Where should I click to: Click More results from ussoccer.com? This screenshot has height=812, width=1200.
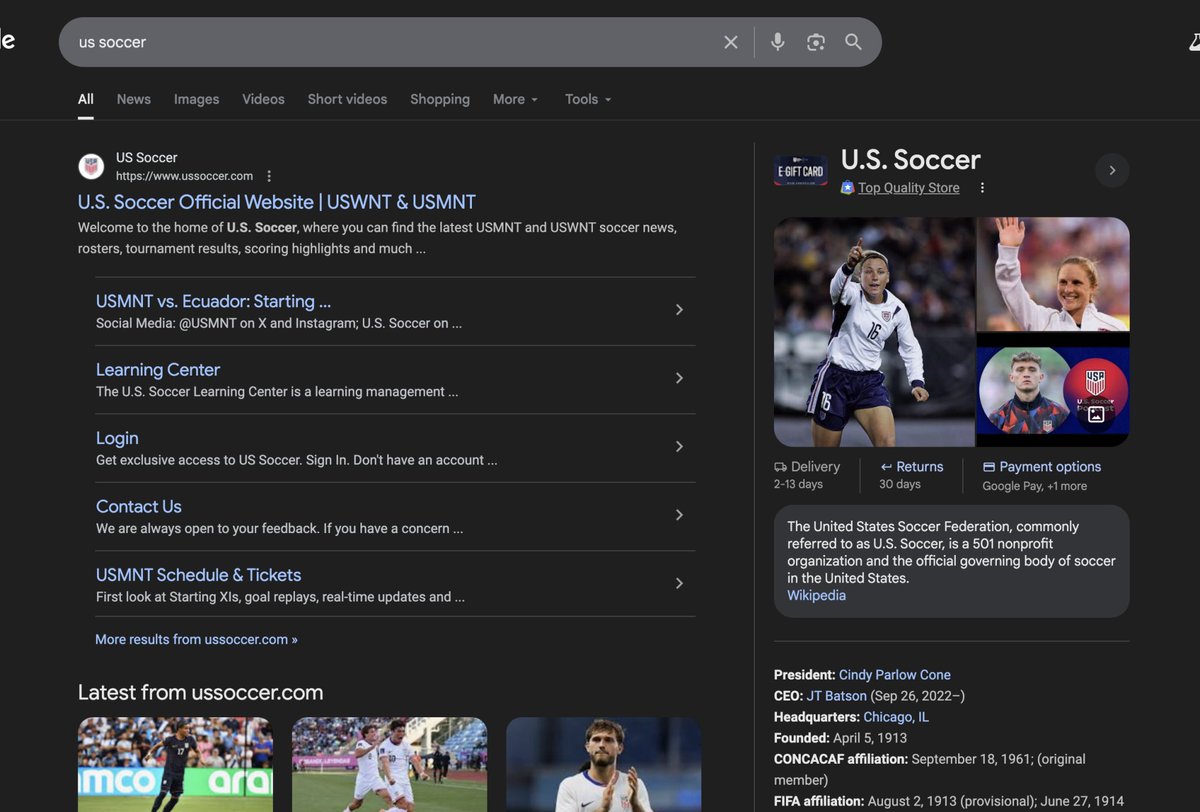(x=196, y=639)
